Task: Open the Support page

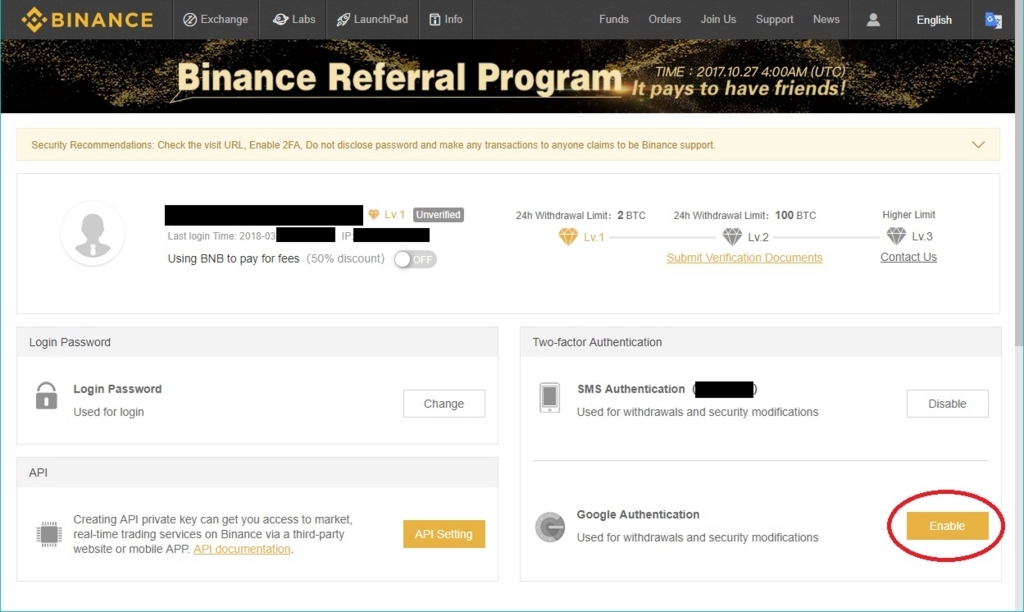Action: tap(775, 20)
